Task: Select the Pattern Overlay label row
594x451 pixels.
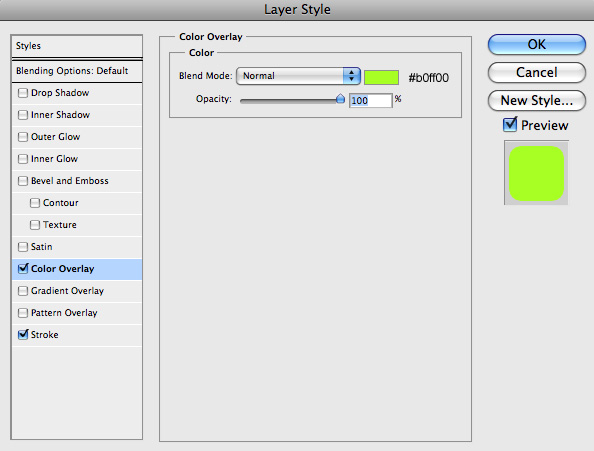Action: pyautogui.click(x=77, y=313)
